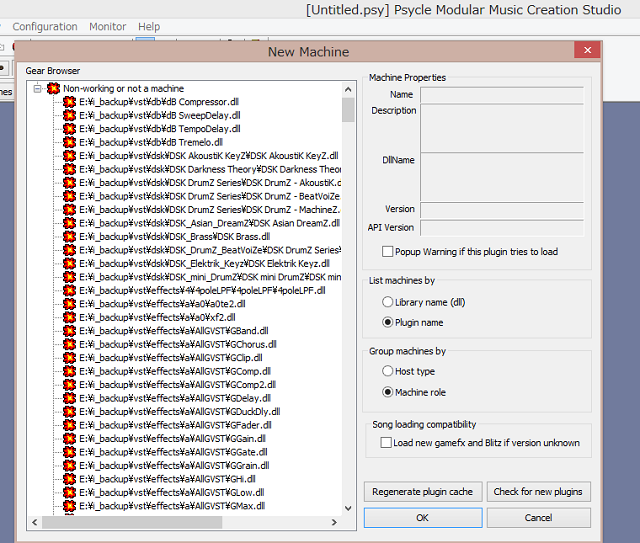The width and height of the screenshot is (640, 543).
Task: Click the icon beside GDelay.dll
Action: tap(70, 398)
